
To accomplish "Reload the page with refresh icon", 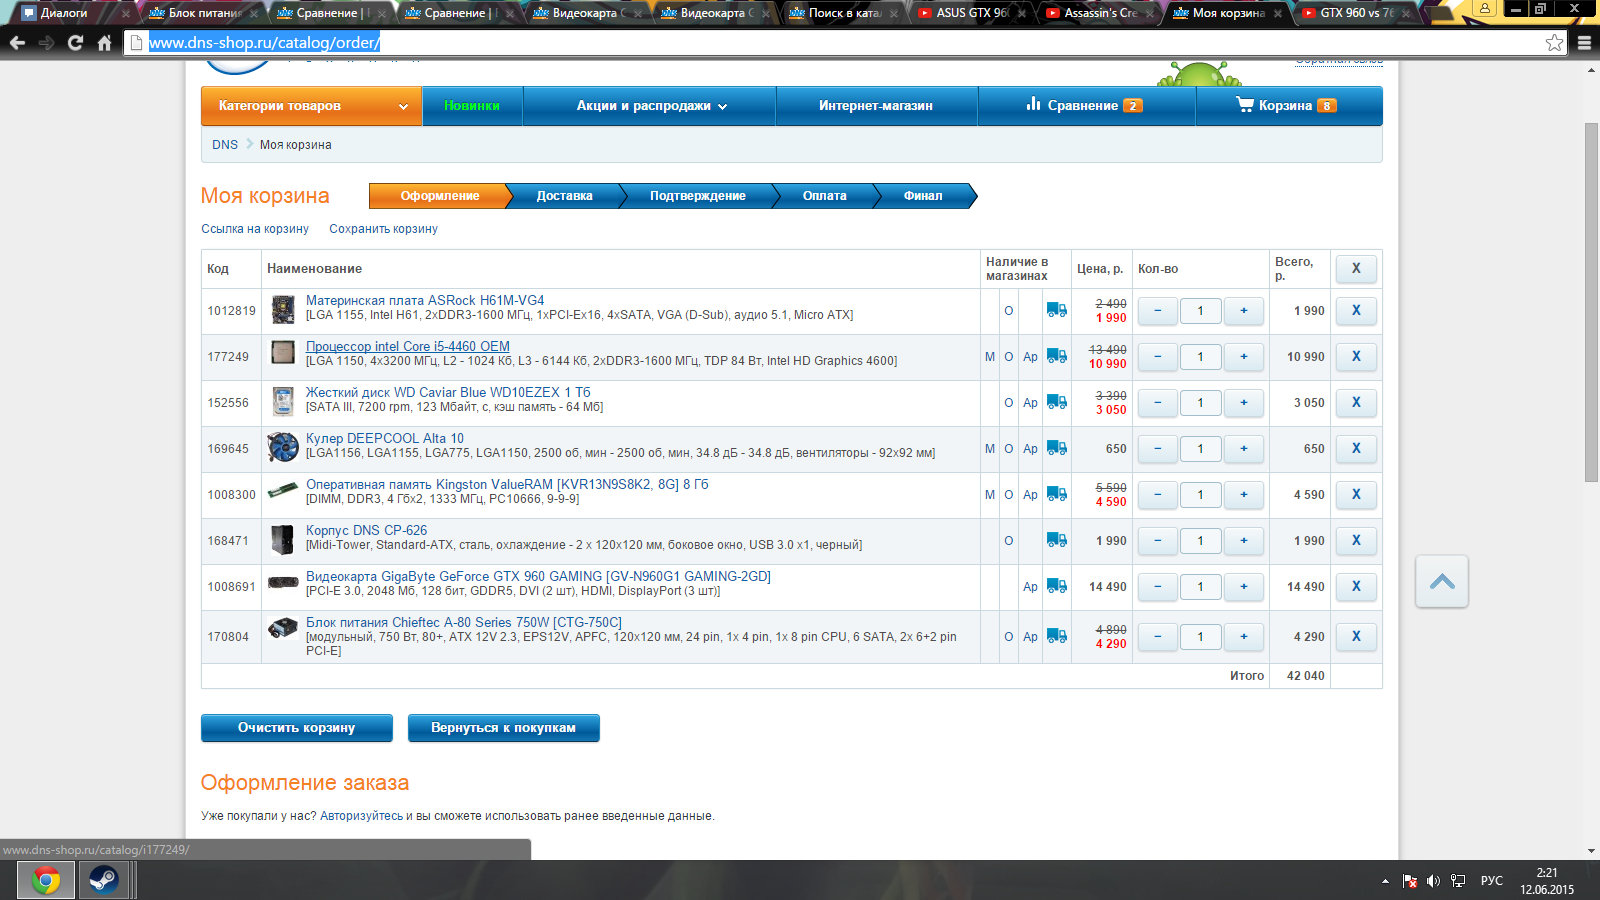I will (75, 43).
